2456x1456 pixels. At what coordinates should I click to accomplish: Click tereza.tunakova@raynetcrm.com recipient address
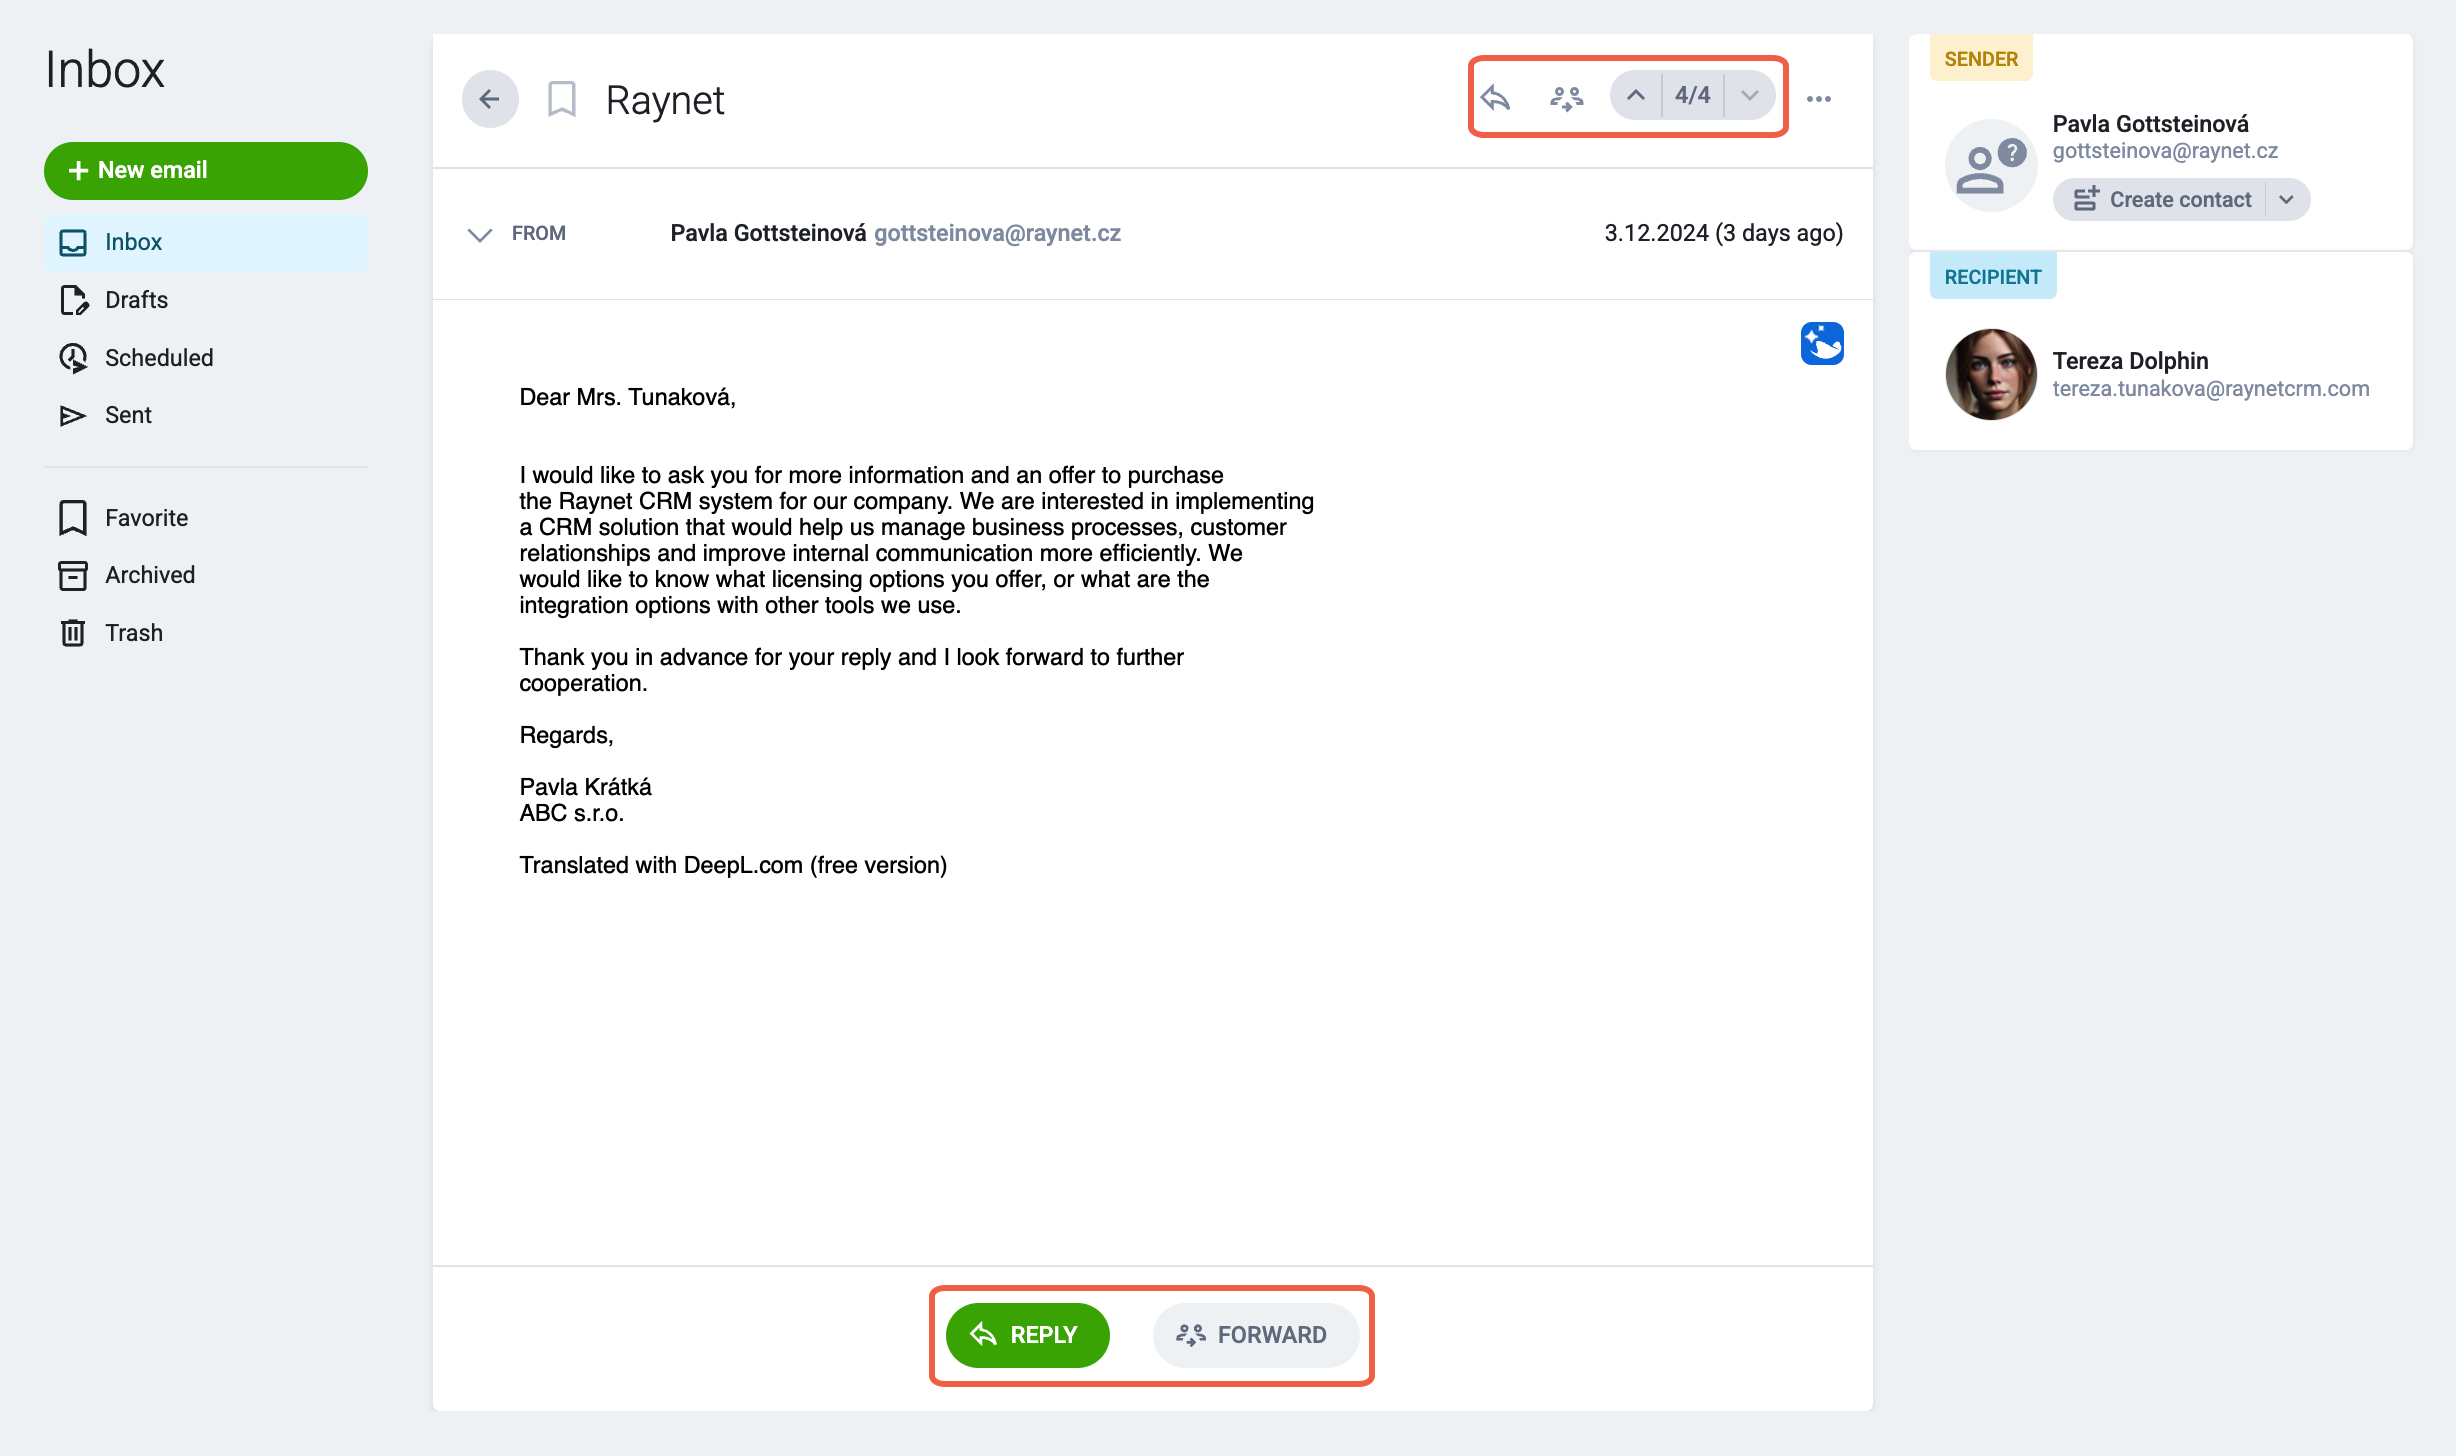[2210, 388]
